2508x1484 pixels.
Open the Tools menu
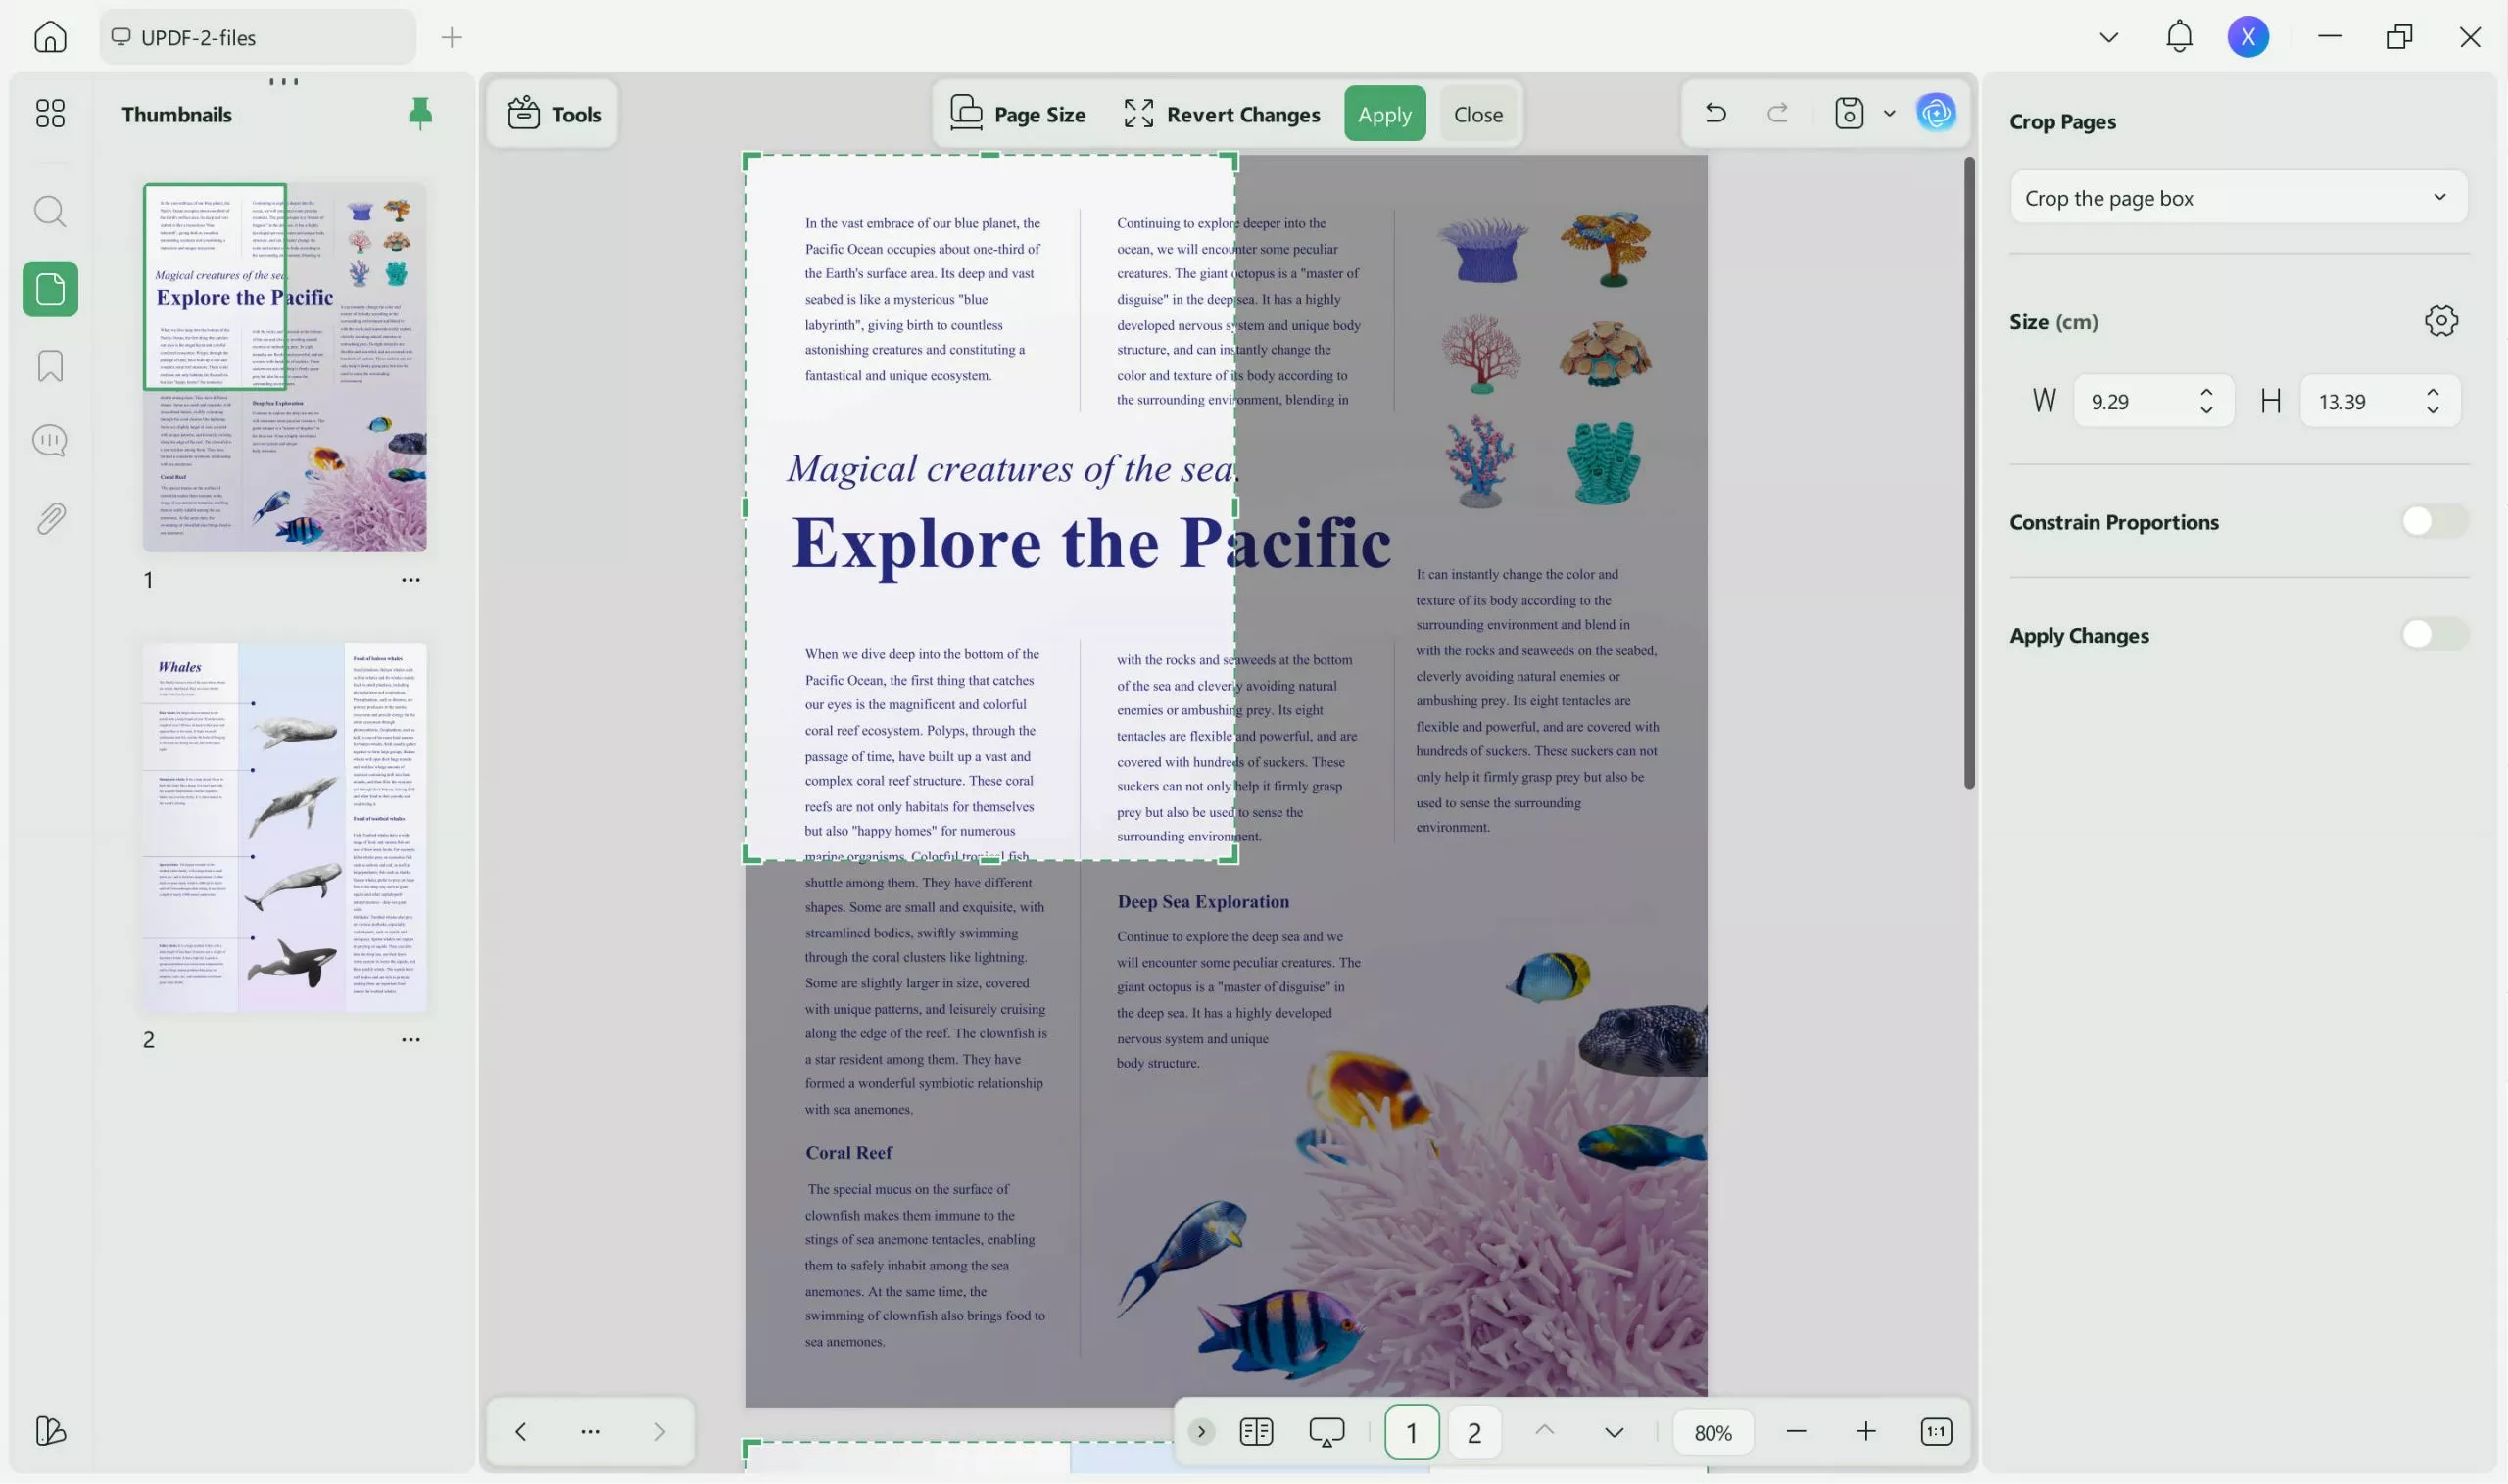click(x=552, y=113)
